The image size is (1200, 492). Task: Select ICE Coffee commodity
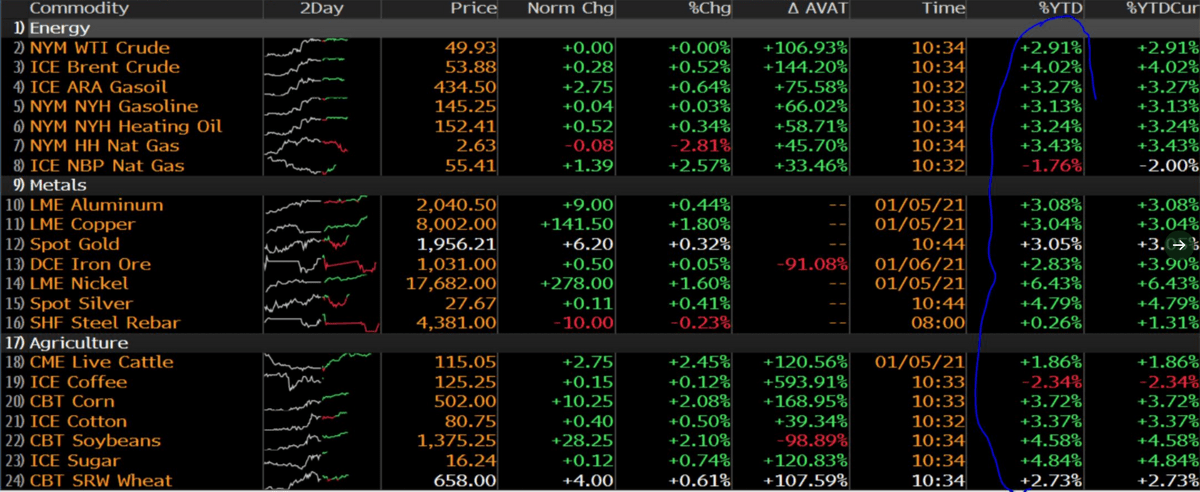pyautogui.click(x=79, y=382)
